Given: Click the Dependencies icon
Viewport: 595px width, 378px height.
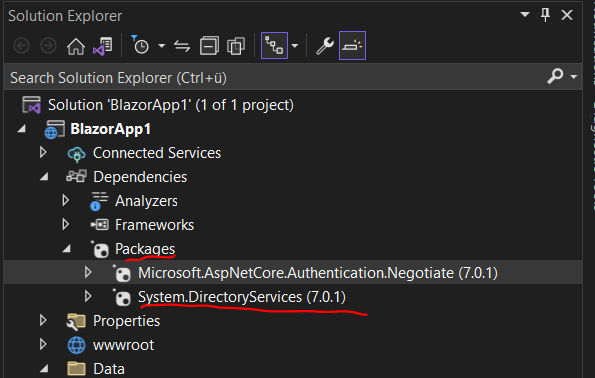Looking at the screenshot, I should tap(76, 176).
